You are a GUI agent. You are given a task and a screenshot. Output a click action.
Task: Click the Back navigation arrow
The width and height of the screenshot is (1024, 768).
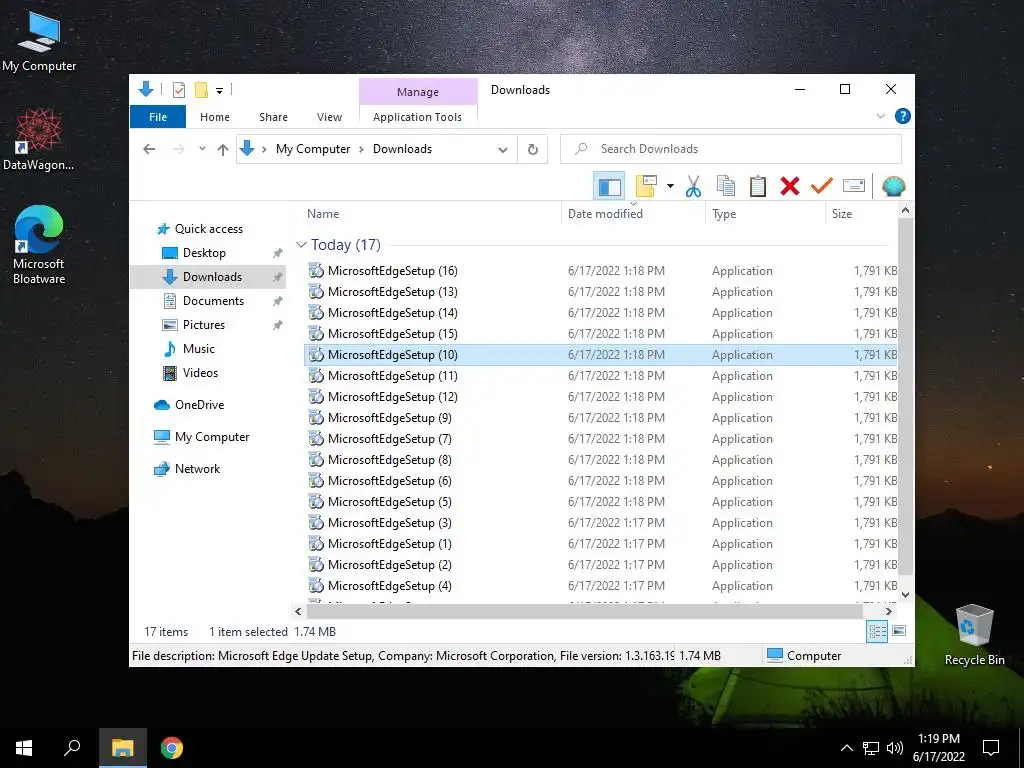(149, 149)
